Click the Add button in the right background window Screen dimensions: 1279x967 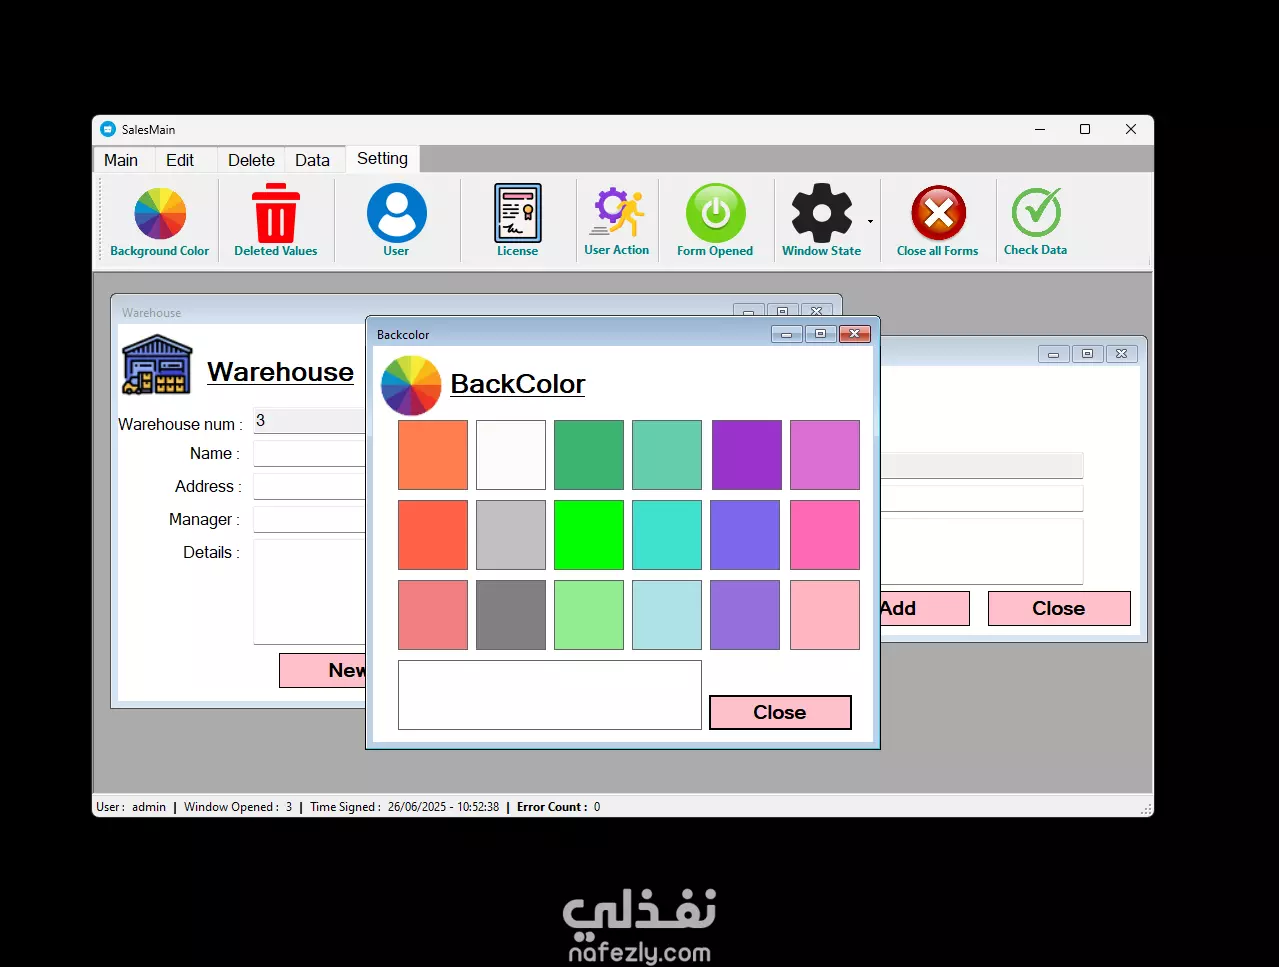click(925, 608)
